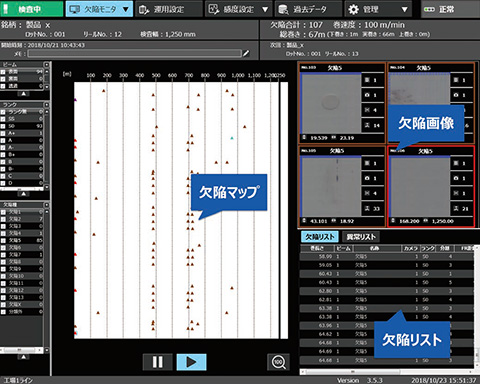This screenshot has height=384, width=480.
Task: Collapse the 欠陥種 panel with its bottom arrow
Action: (23, 357)
